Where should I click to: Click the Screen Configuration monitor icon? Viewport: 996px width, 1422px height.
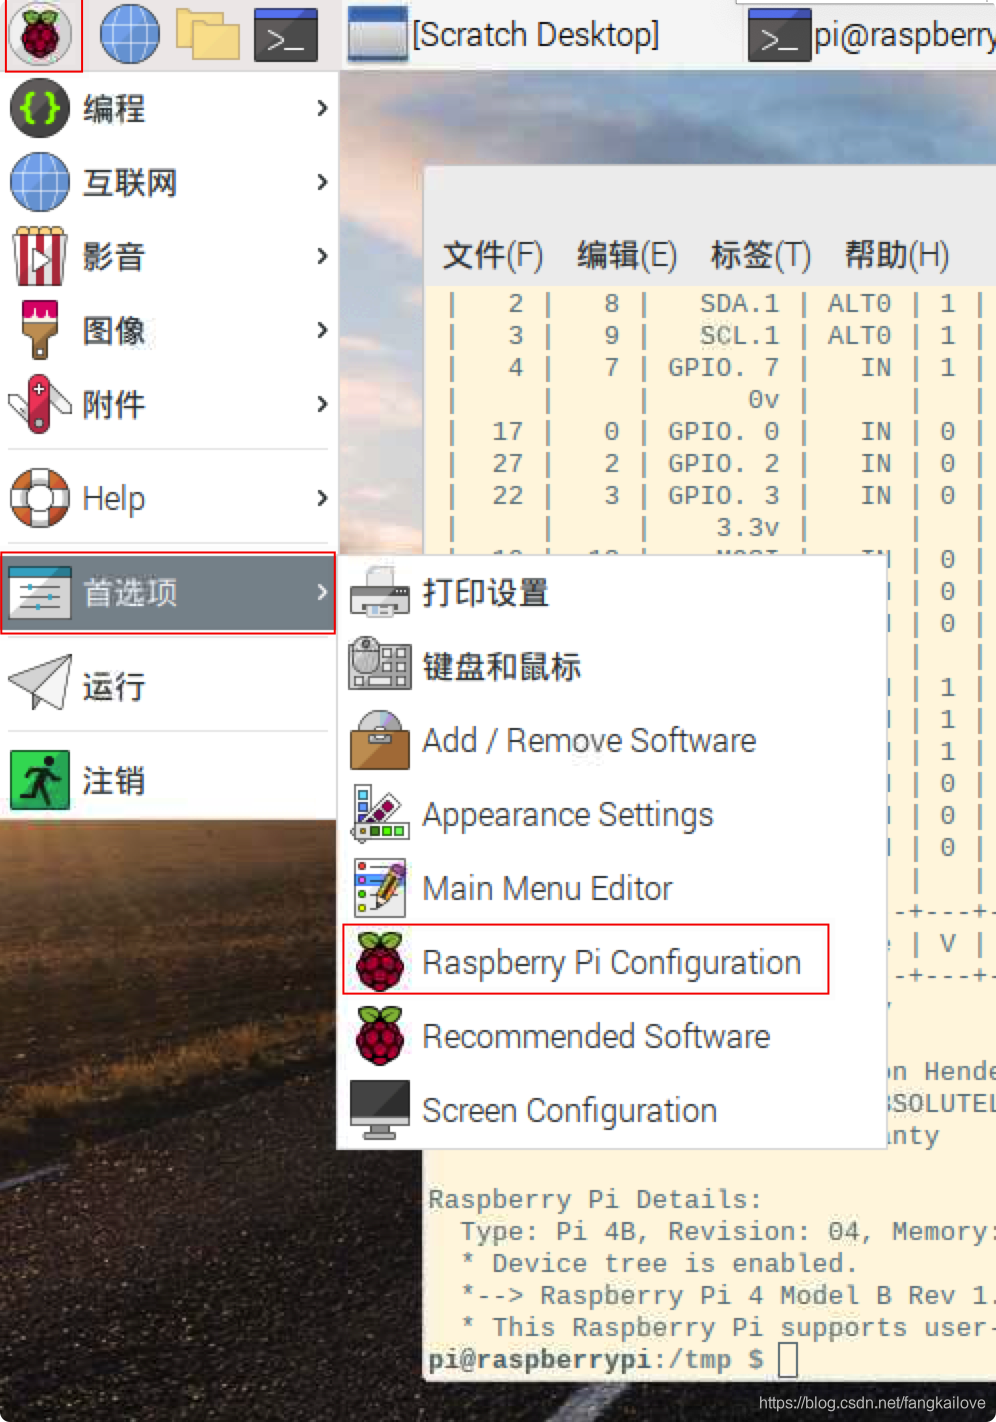pos(380,1110)
